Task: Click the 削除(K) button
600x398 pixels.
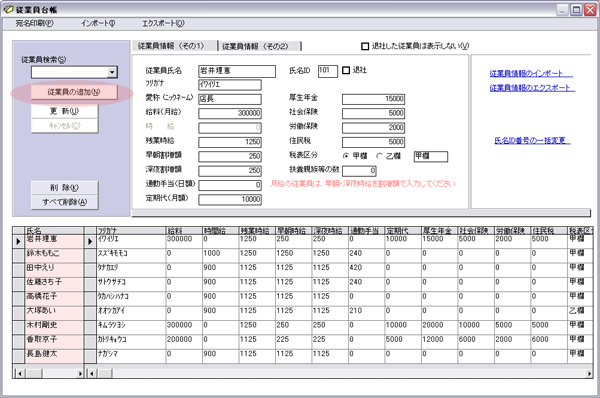Action: (64, 188)
